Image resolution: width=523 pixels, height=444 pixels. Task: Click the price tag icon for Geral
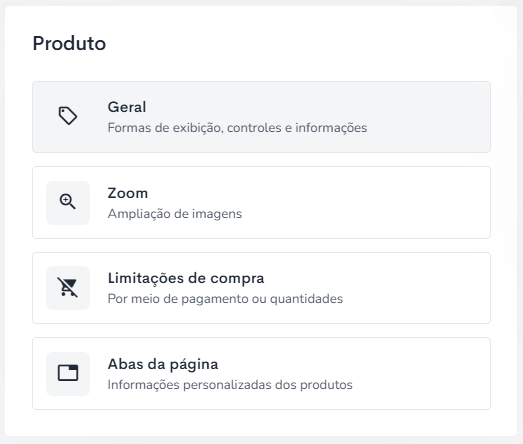pos(68,116)
